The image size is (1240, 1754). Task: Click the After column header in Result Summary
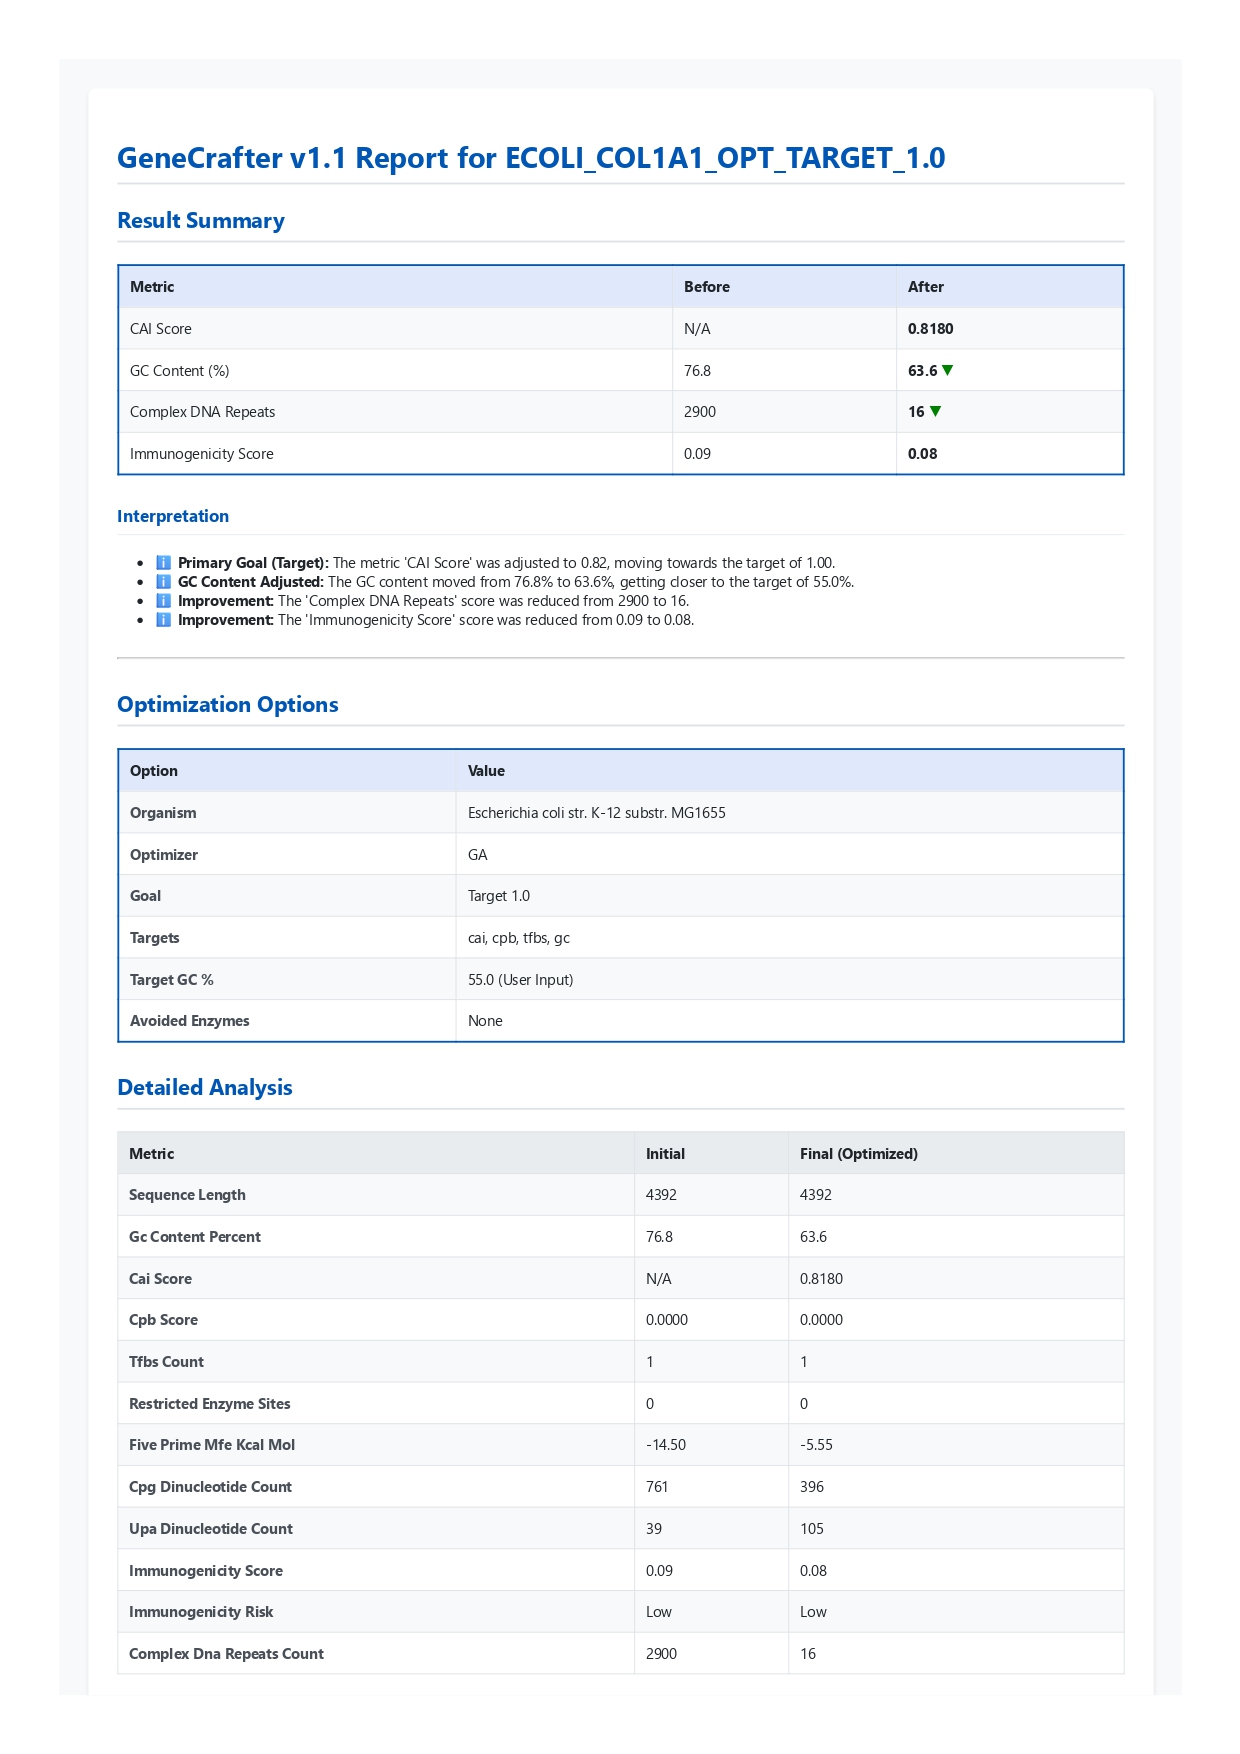coord(926,287)
